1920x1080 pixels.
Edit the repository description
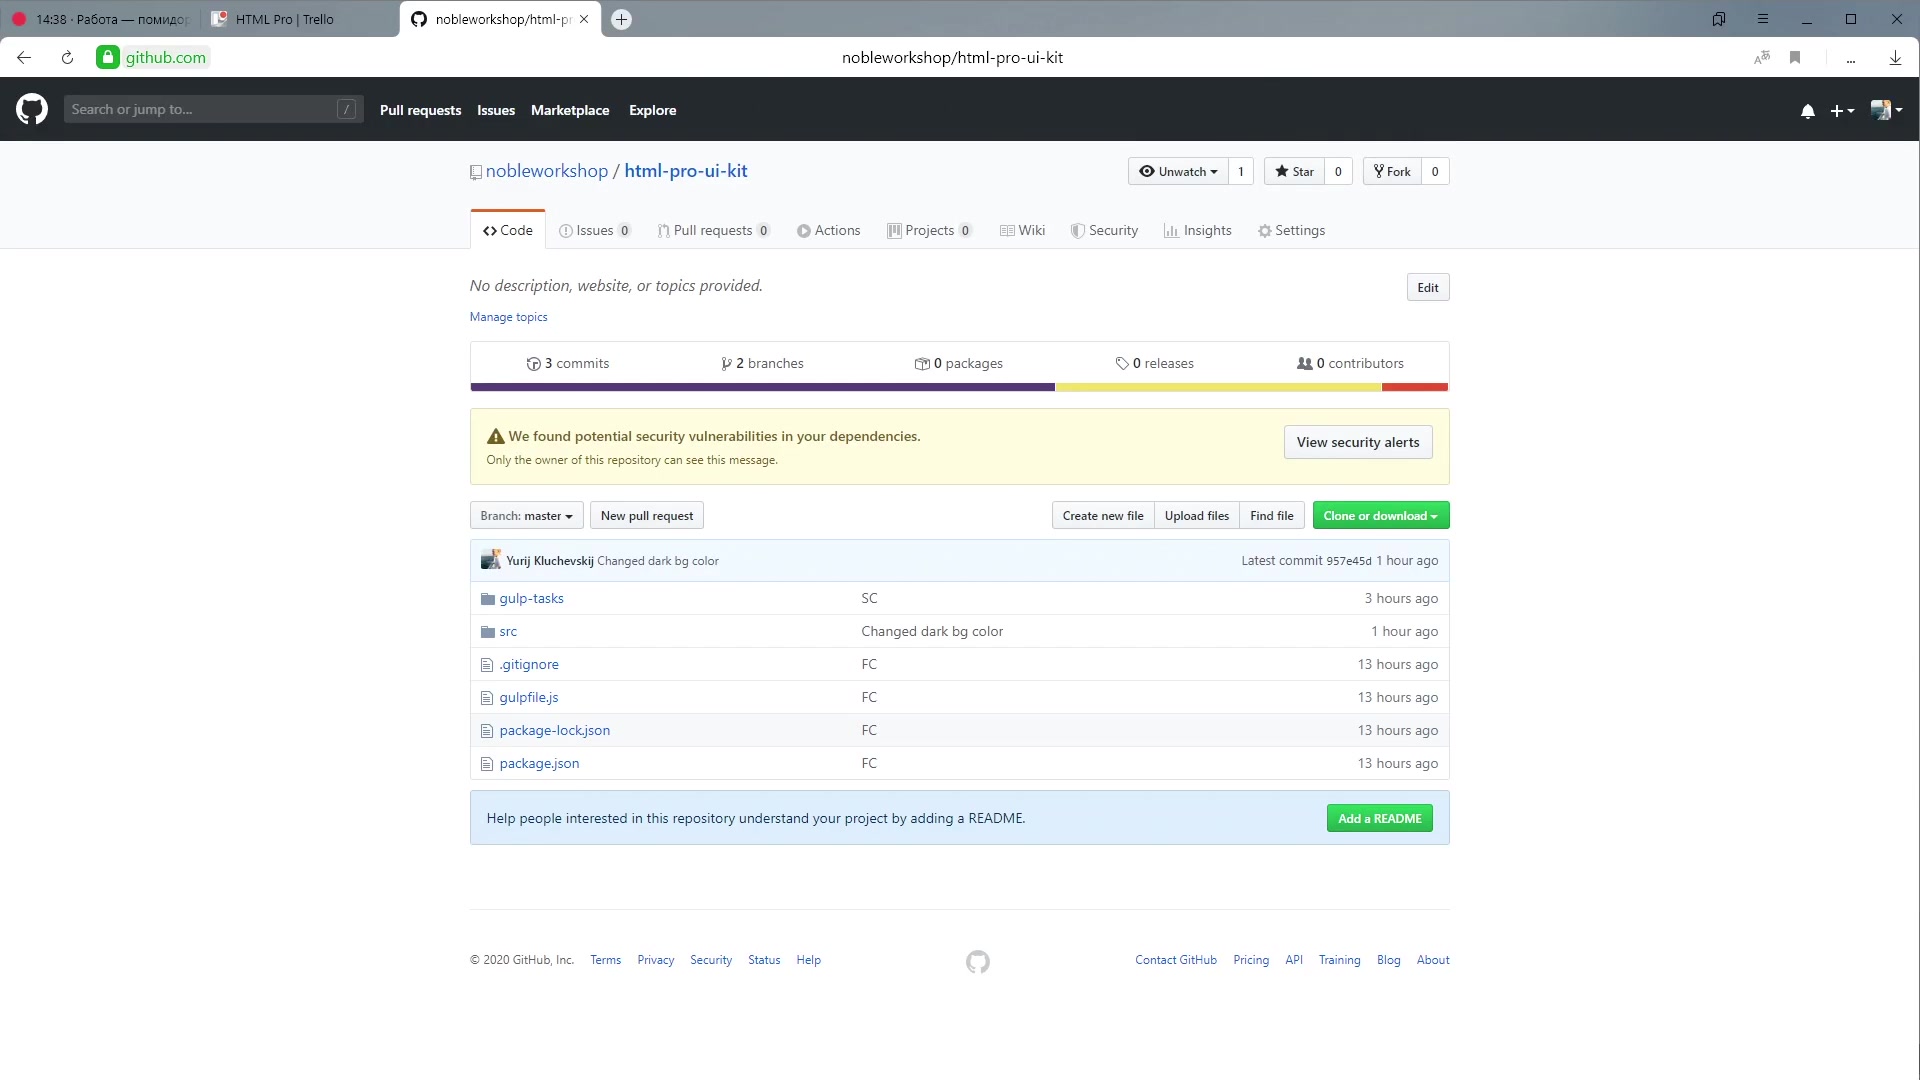coord(1427,288)
